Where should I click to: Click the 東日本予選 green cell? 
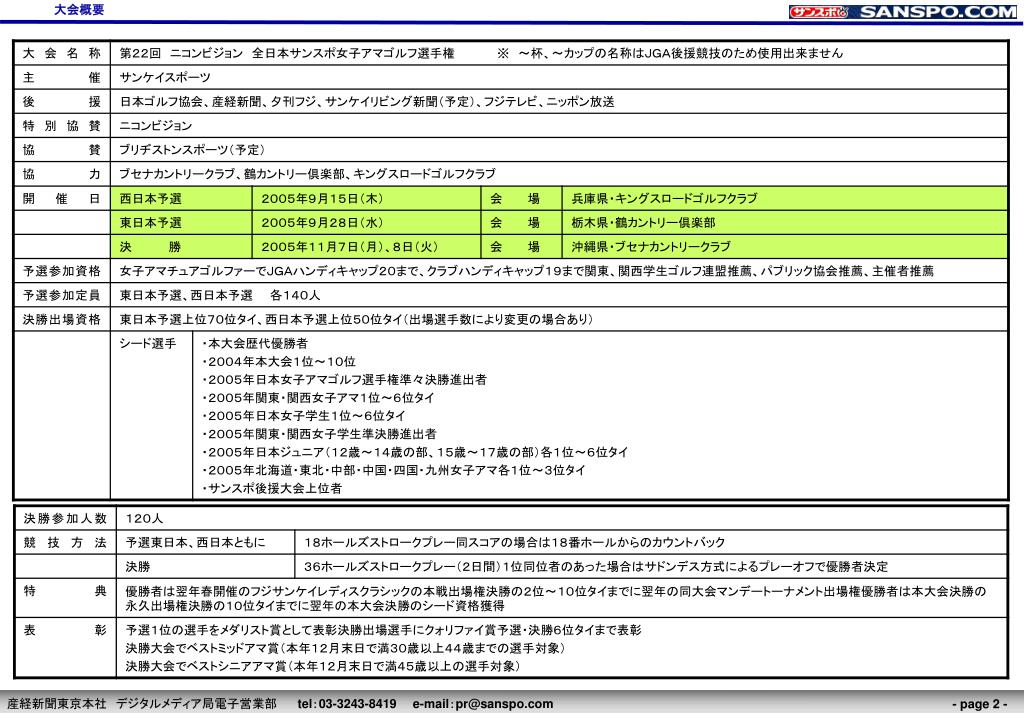coord(182,223)
